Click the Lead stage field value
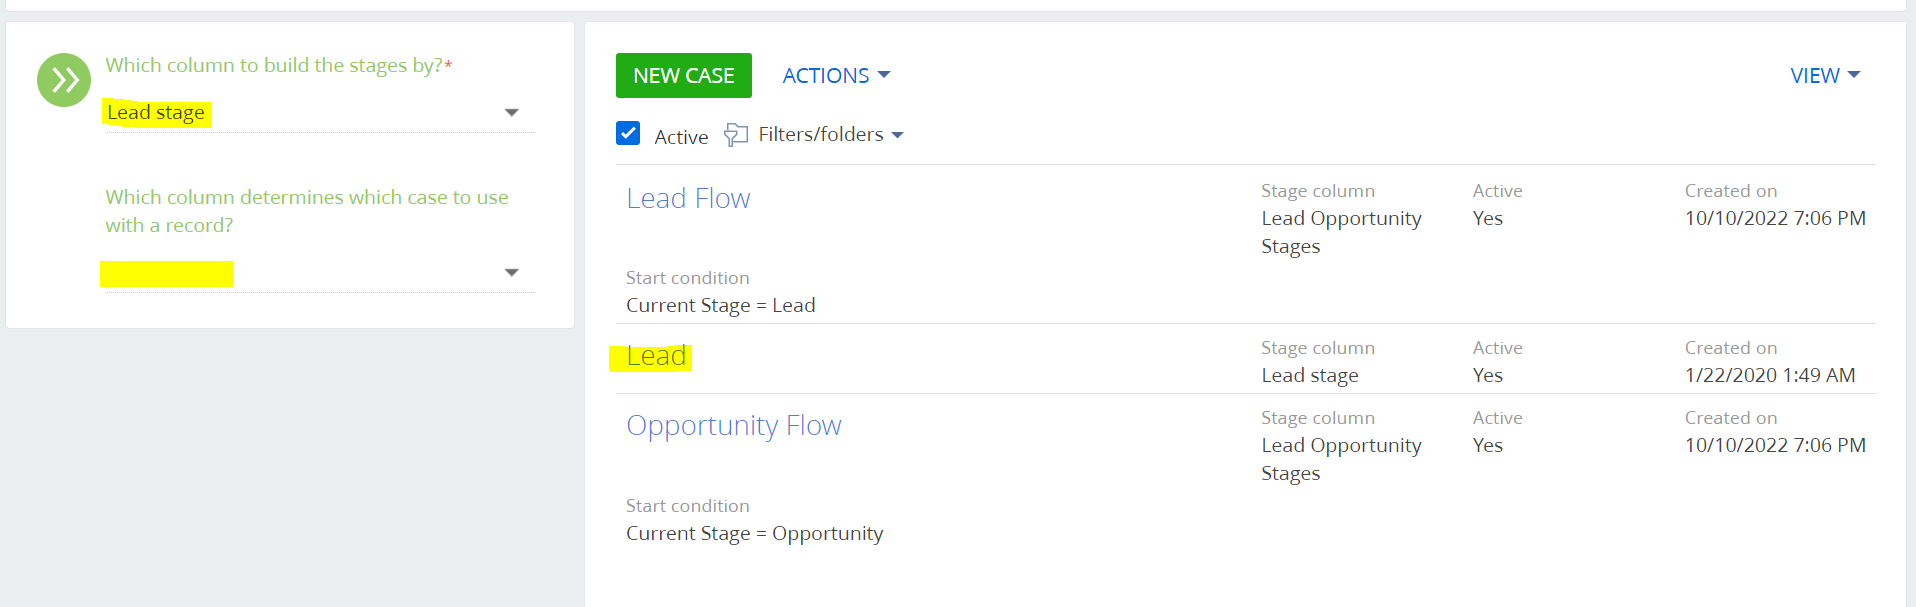This screenshot has height=607, width=1916. pyautogui.click(x=156, y=113)
